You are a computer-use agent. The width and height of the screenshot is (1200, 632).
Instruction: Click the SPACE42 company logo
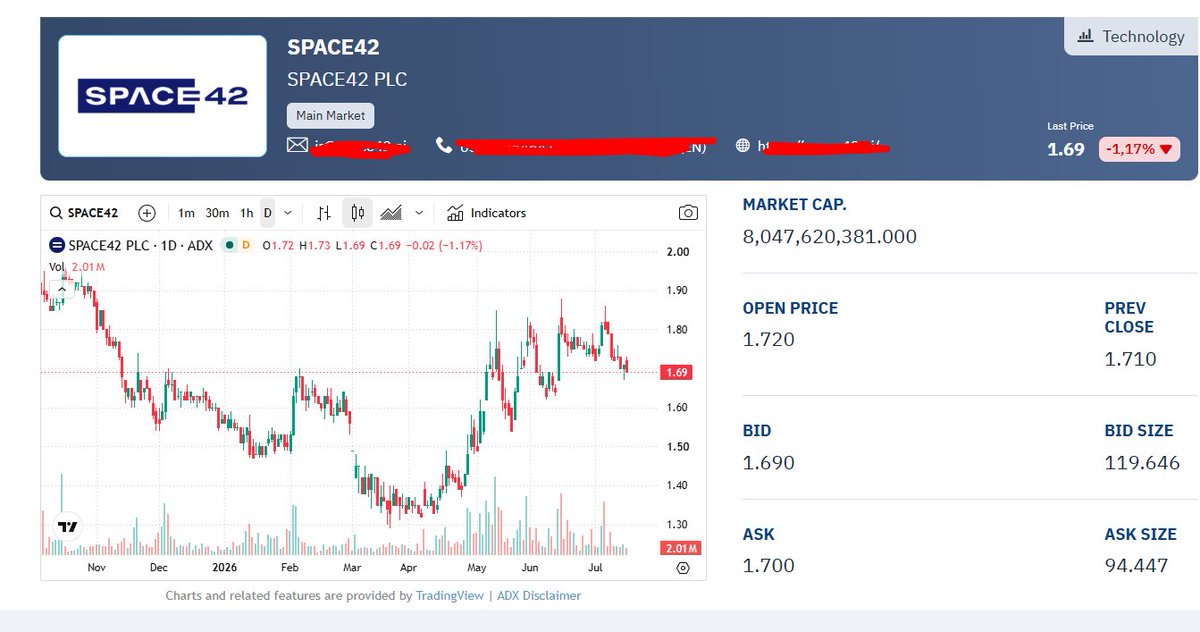pos(163,96)
